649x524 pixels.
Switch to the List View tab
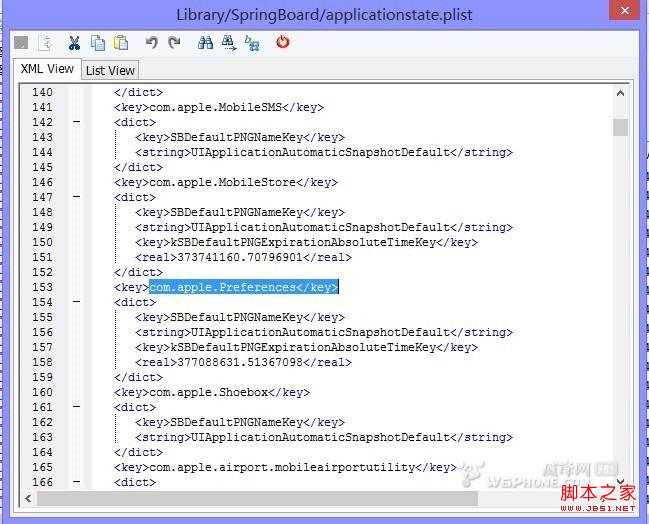point(110,70)
